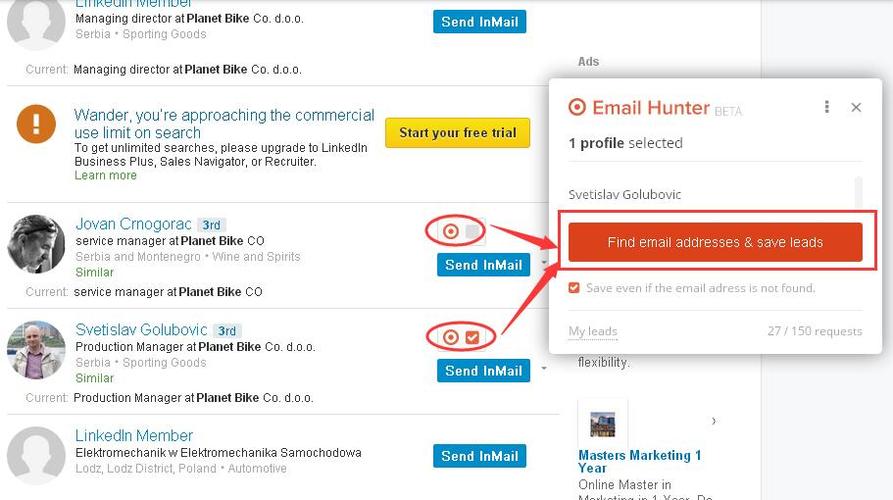Expand dropdown next to Jovan's Send InMail

[x=544, y=264]
